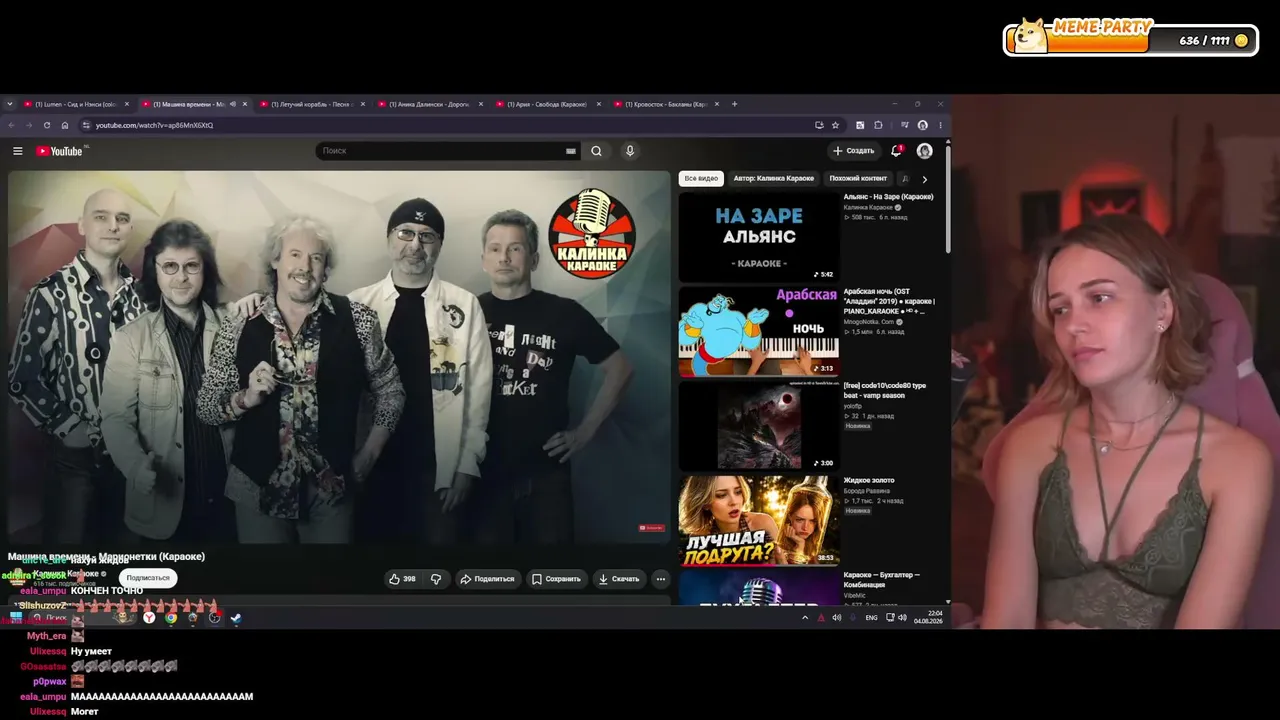1280x720 pixels.
Task: Show hidden tray icons chevron
Action: 805,618
